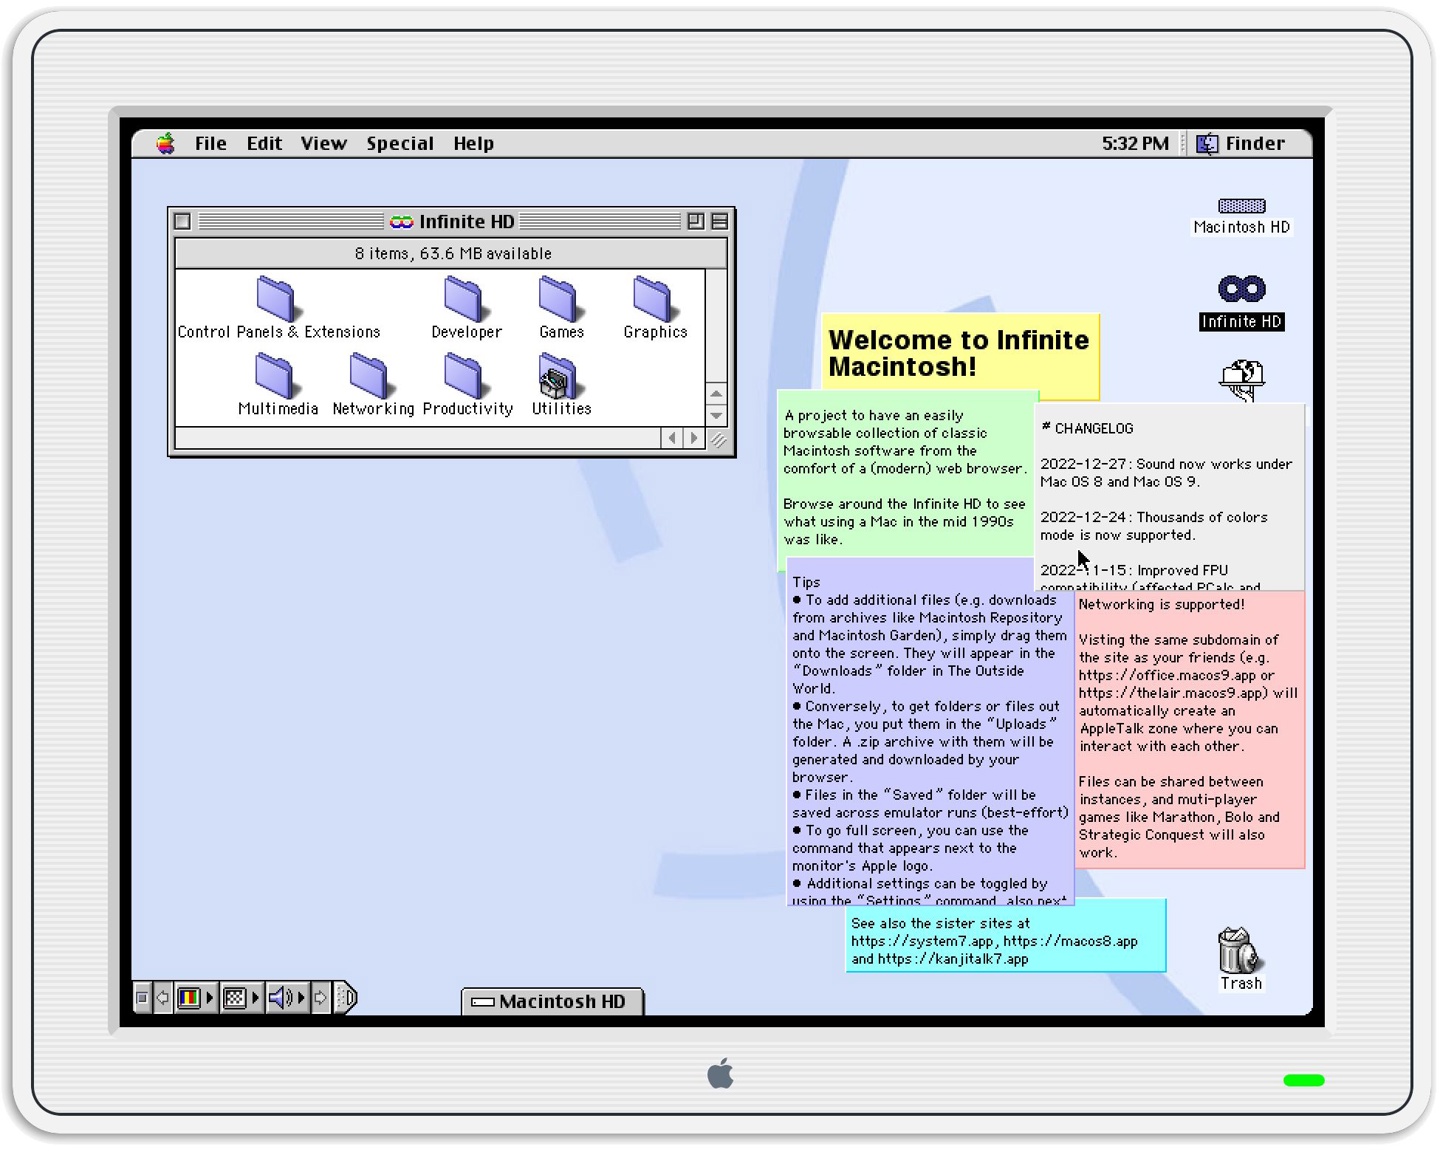Image resolution: width=1440 pixels, height=1152 pixels.
Task: Open the File menu
Action: click(x=210, y=143)
